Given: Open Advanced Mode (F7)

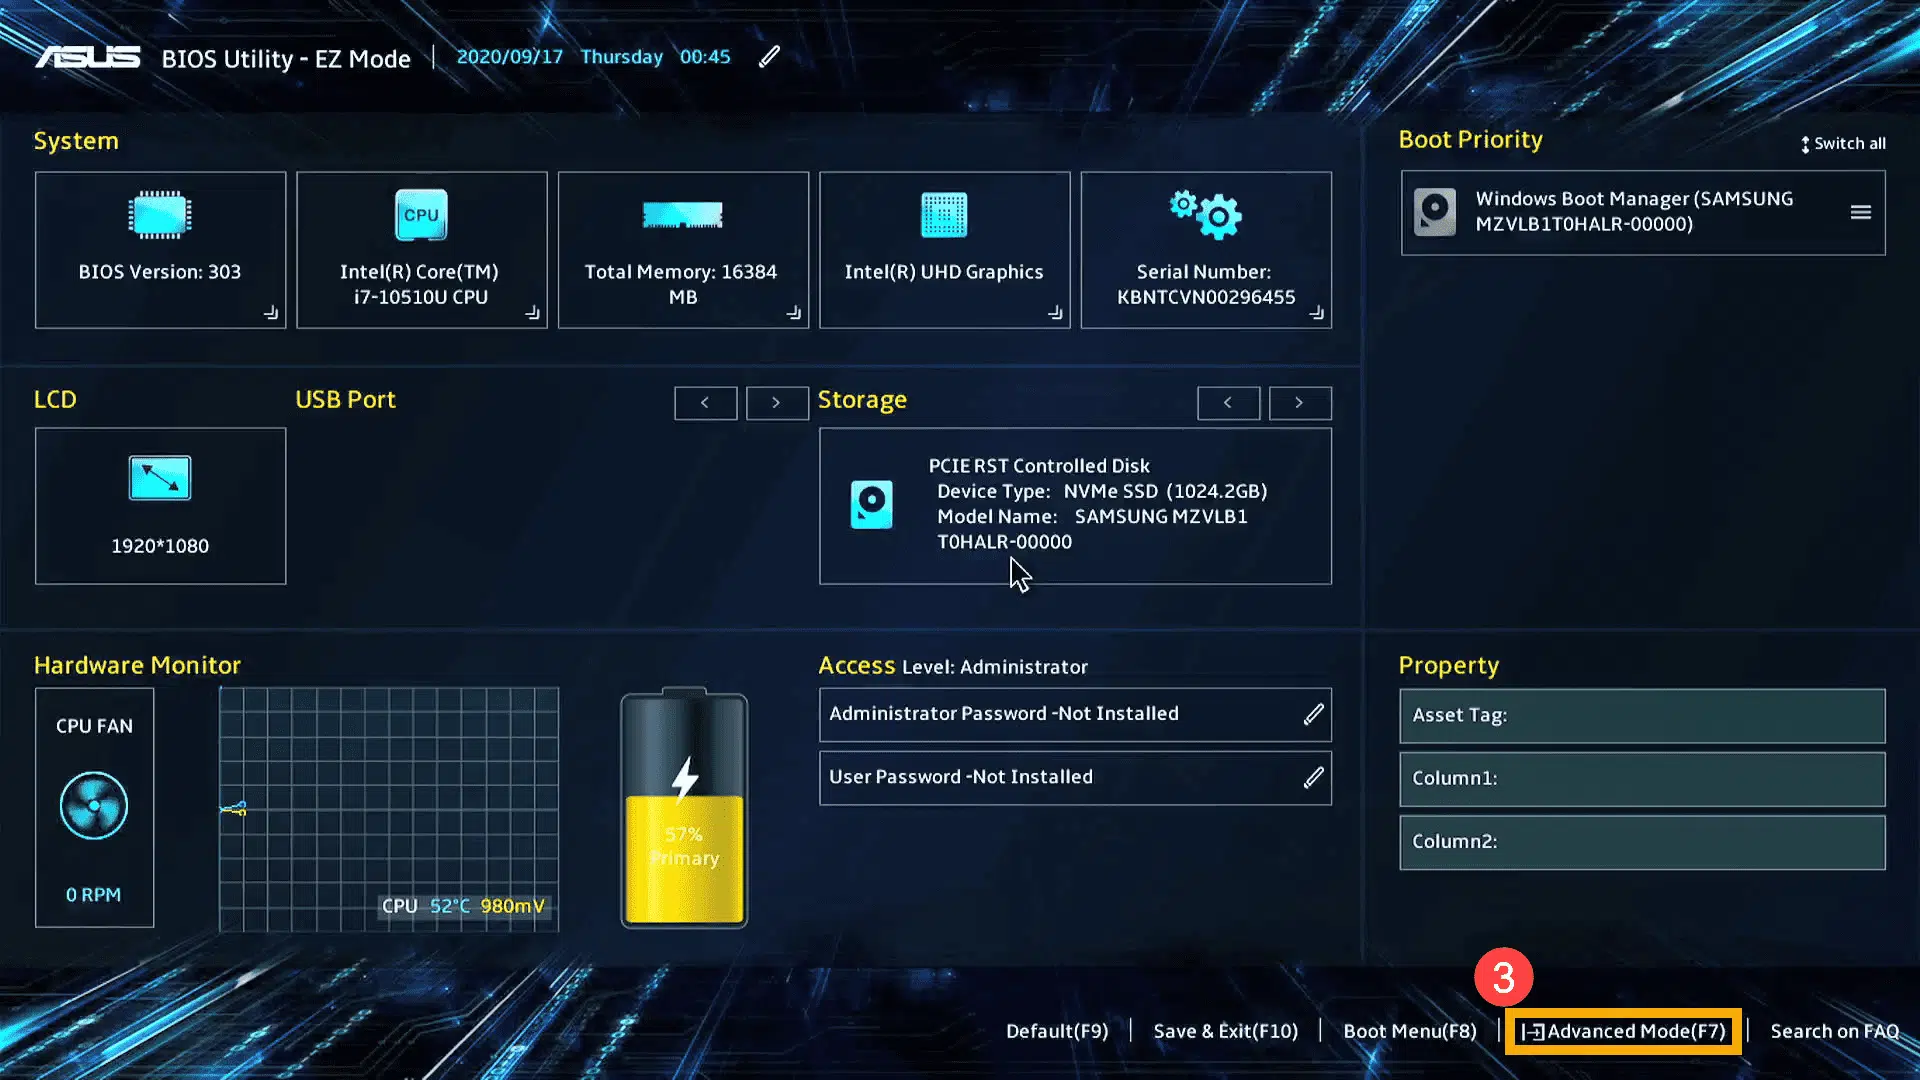Looking at the screenshot, I should click(1624, 1031).
